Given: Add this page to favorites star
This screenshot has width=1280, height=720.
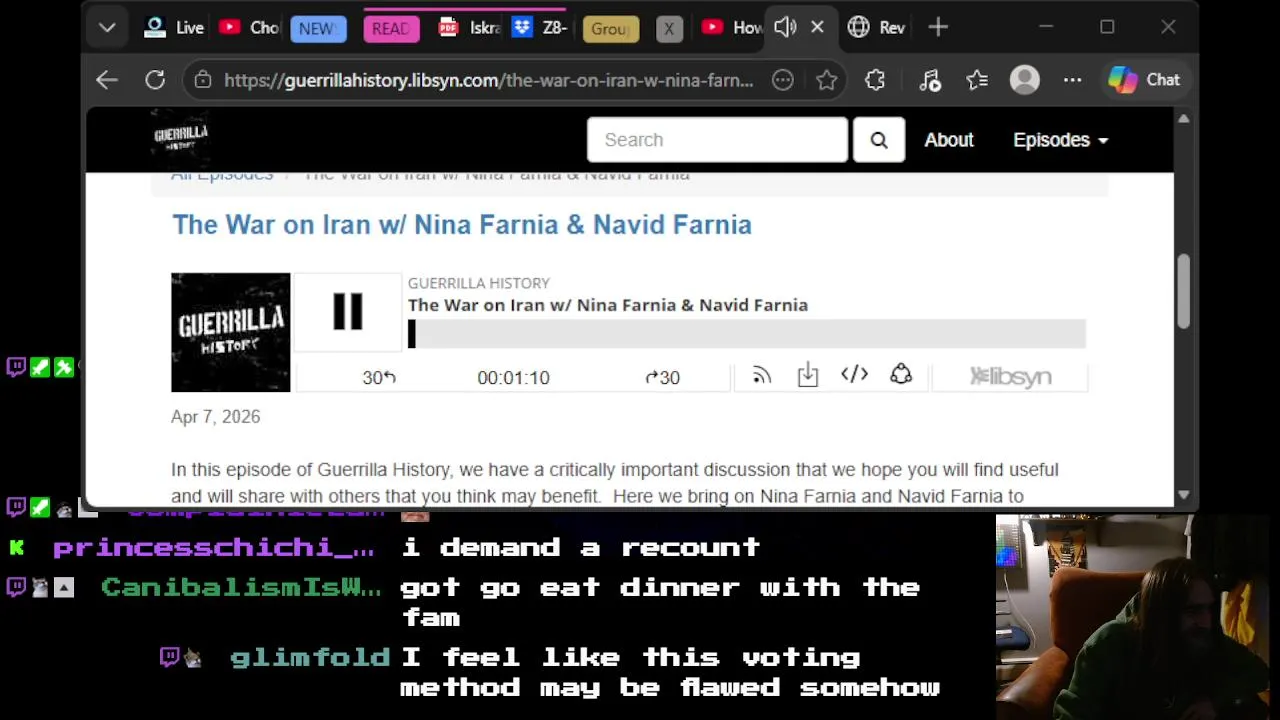Looking at the screenshot, I should click(827, 80).
